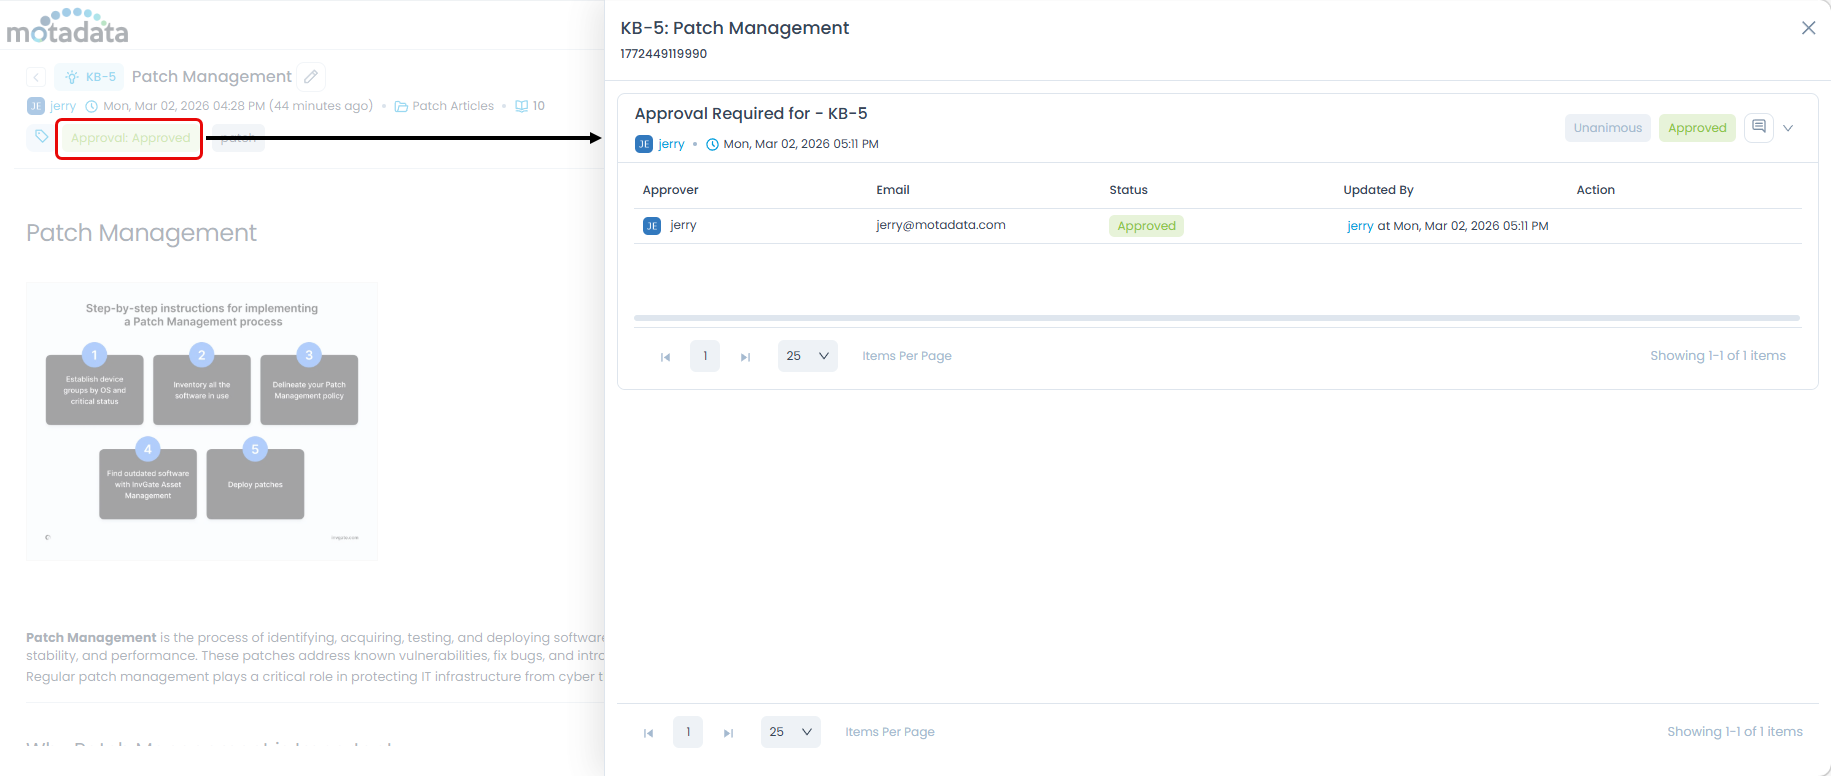This screenshot has width=1831, height=776.
Task: Click the patch management steps image
Action: coord(202,421)
